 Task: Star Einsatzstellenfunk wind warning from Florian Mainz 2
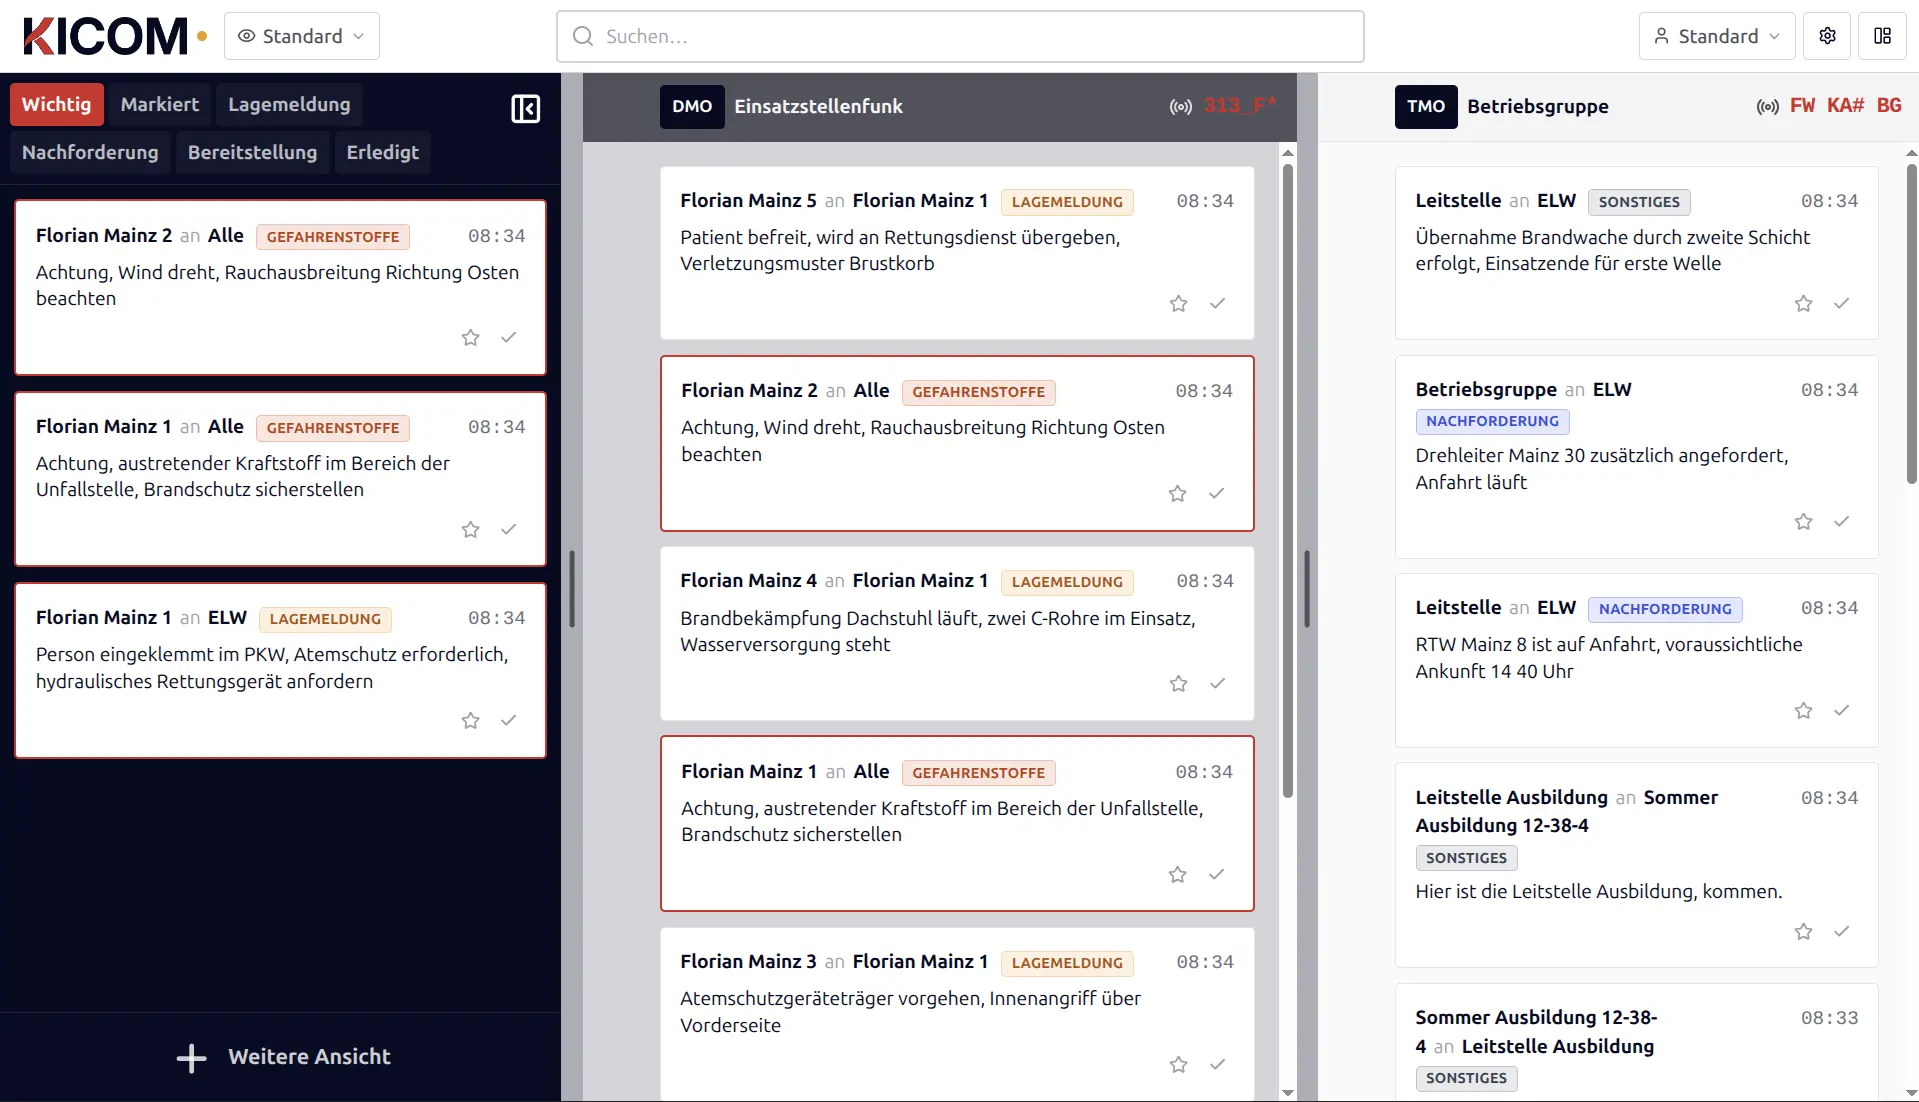[1177, 493]
